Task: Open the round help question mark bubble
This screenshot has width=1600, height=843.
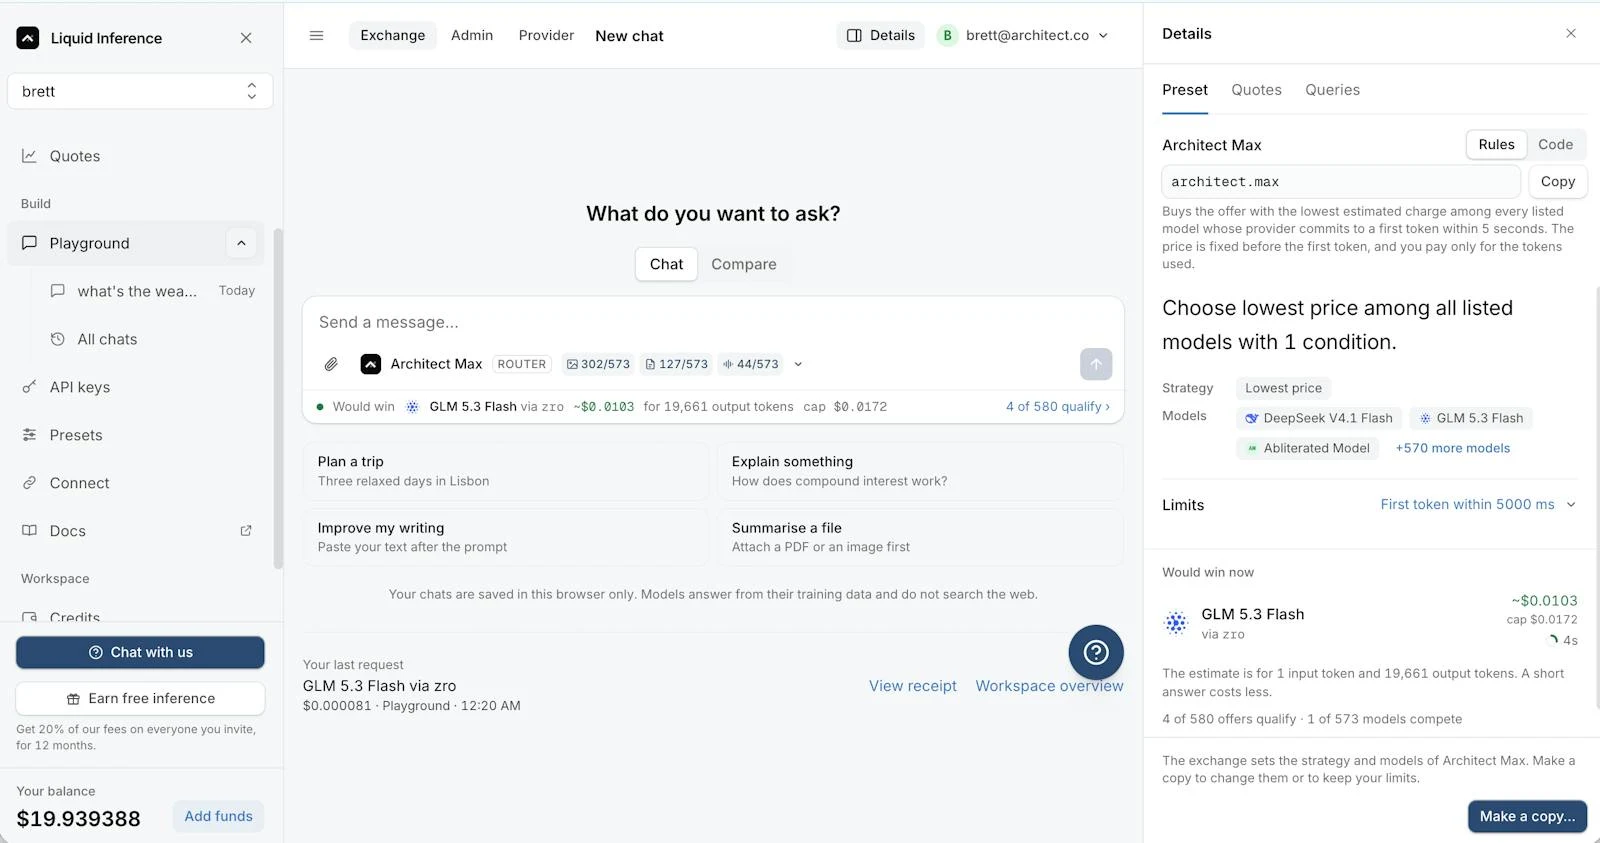Action: tap(1096, 652)
